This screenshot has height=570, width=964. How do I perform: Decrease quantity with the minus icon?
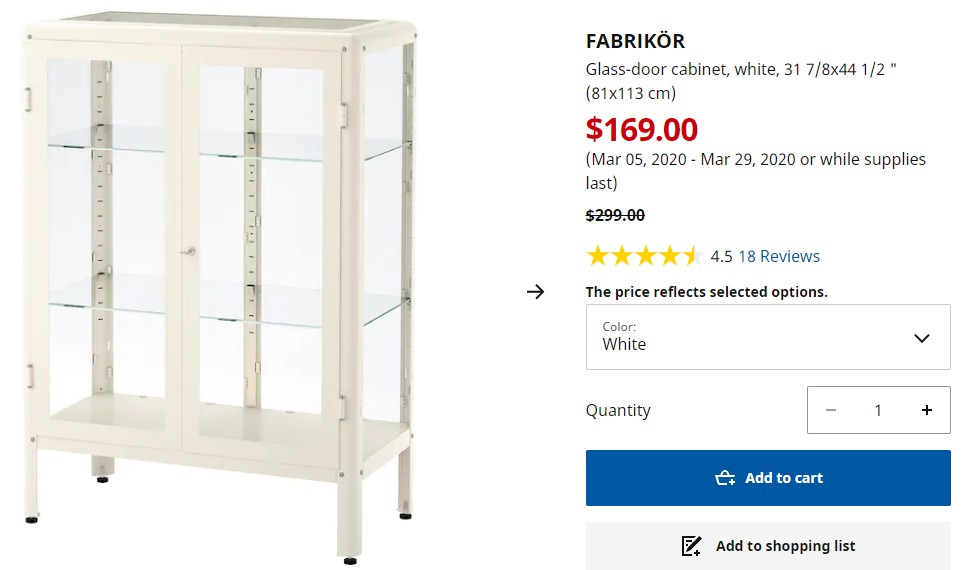(831, 410)
